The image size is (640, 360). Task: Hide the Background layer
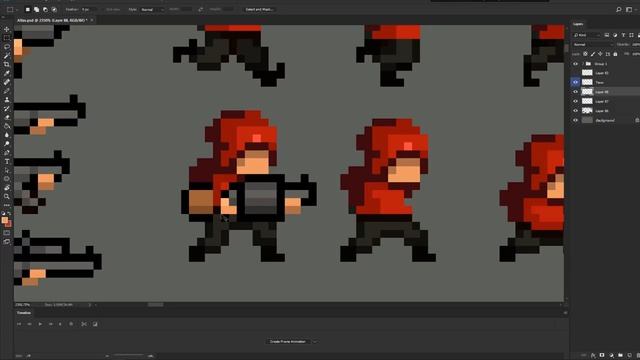click(x=576, y=120)
